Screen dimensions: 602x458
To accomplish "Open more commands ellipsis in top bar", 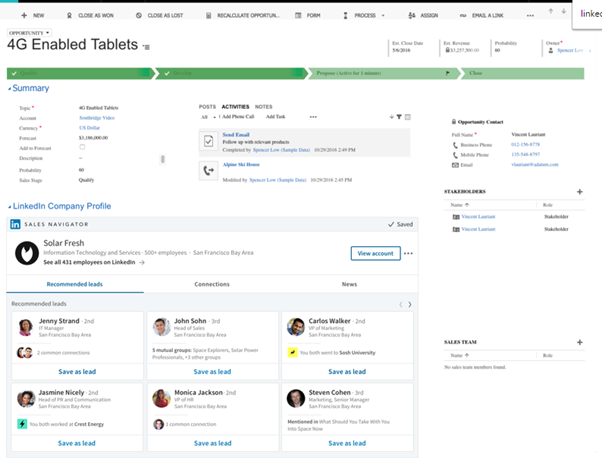I will 530,16.
